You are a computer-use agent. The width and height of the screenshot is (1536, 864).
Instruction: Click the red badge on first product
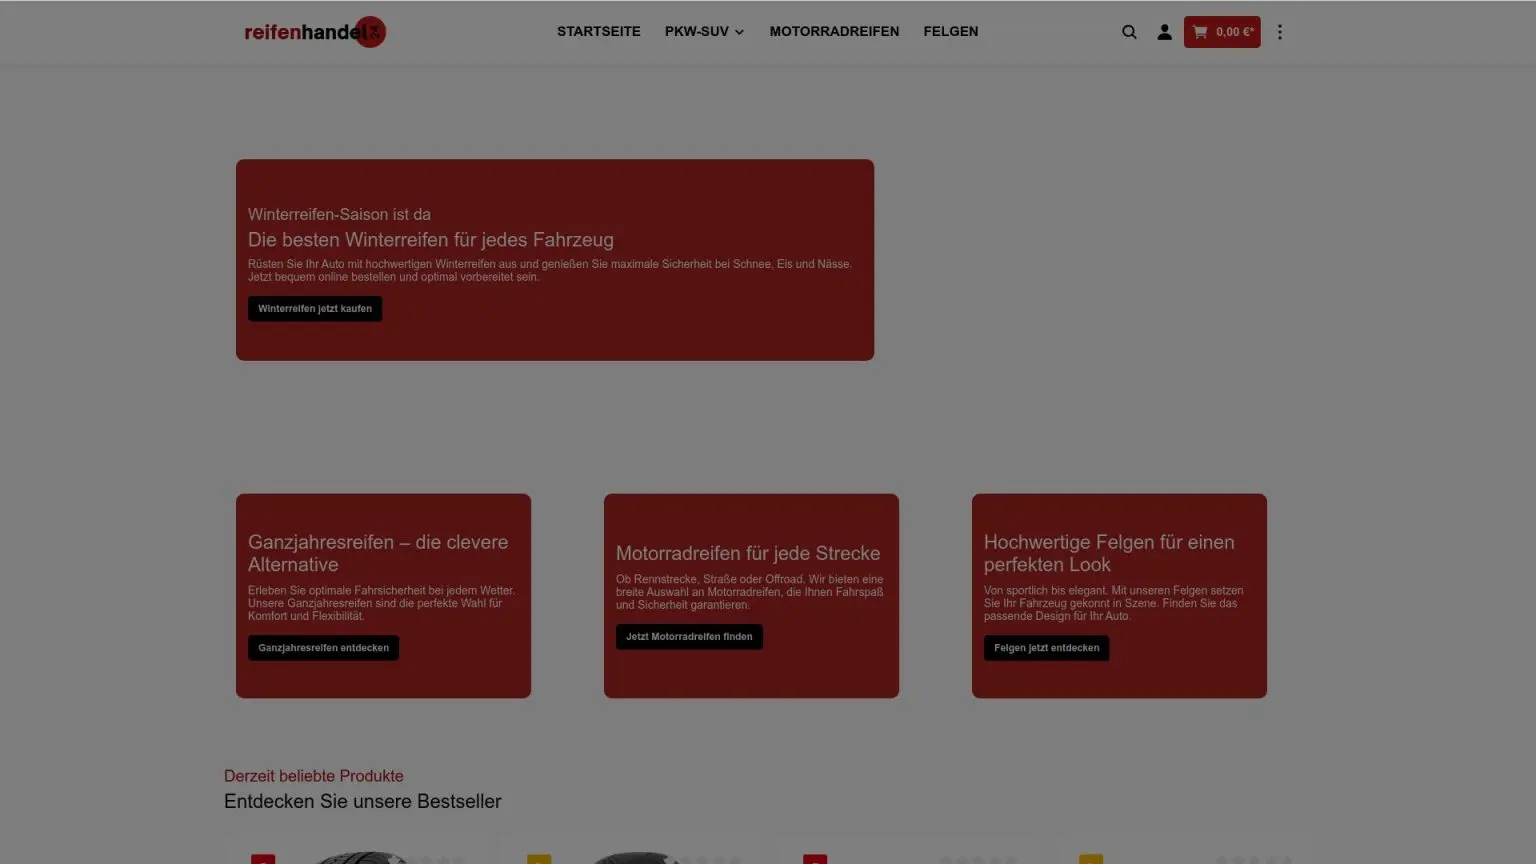tap(263, 858)
